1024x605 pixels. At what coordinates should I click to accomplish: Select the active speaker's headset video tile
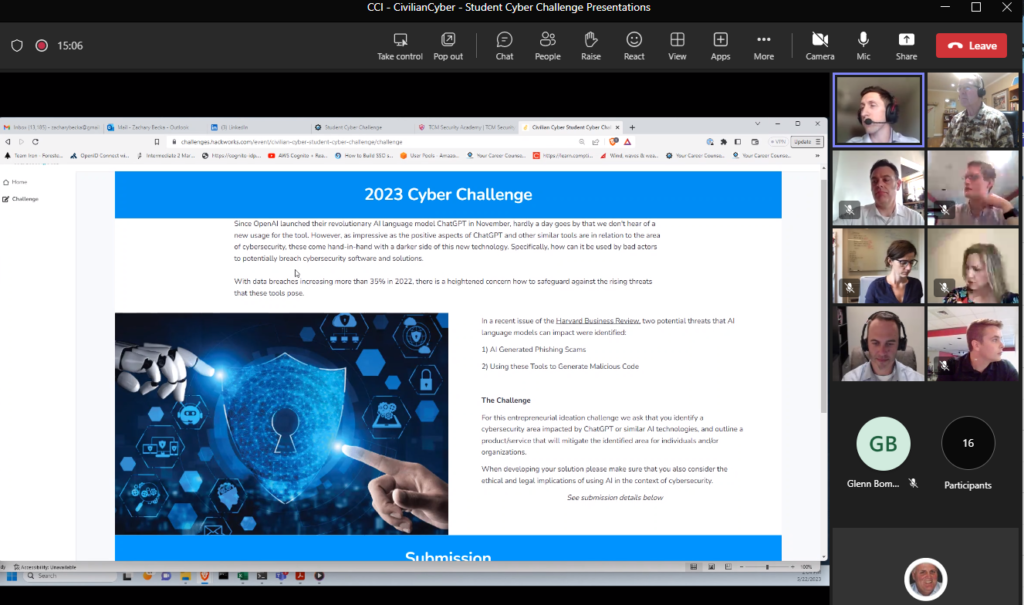[x=878, y=109]
